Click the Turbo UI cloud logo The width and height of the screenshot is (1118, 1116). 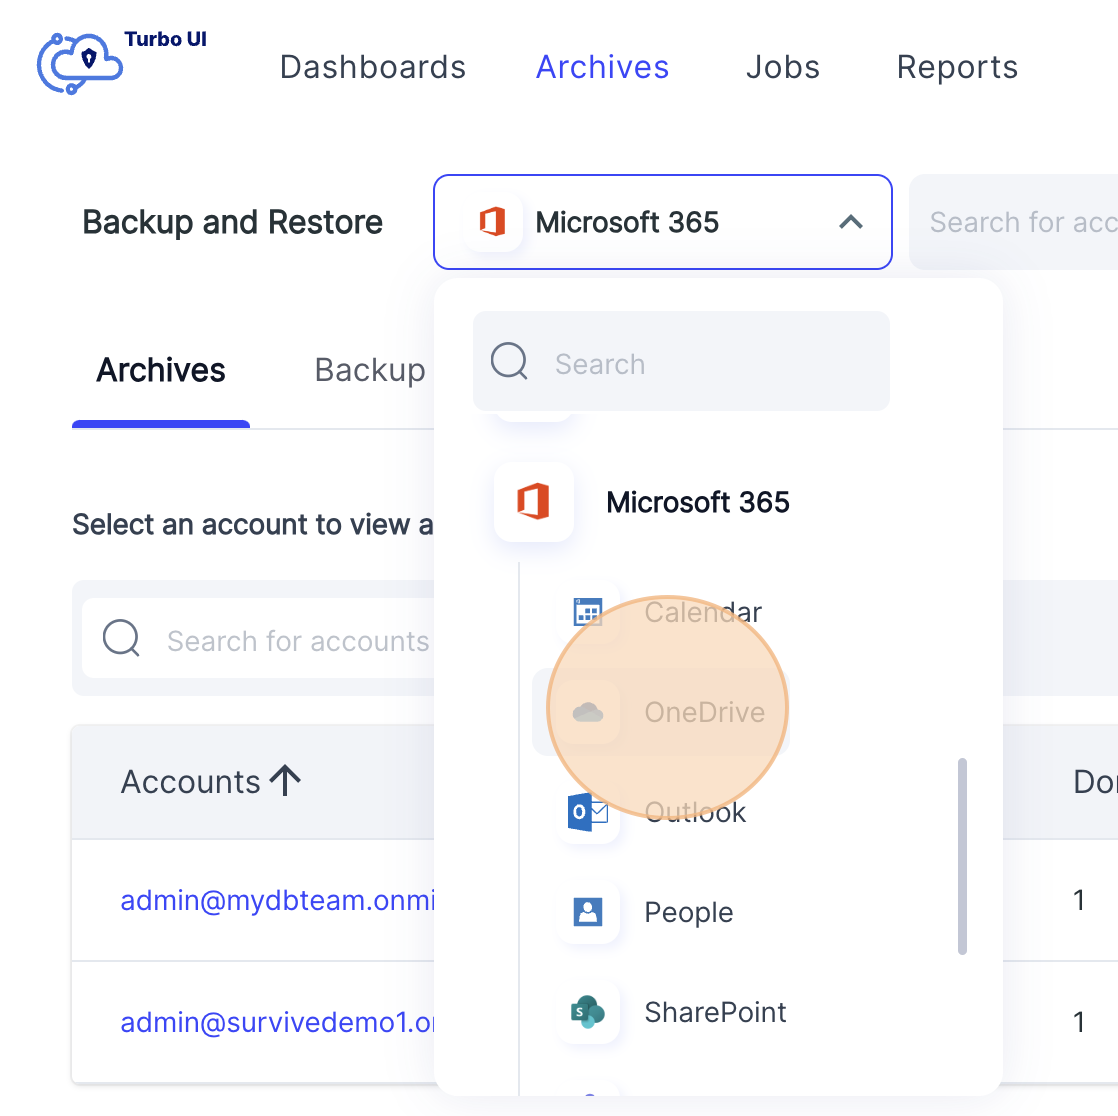coord(78,62)
